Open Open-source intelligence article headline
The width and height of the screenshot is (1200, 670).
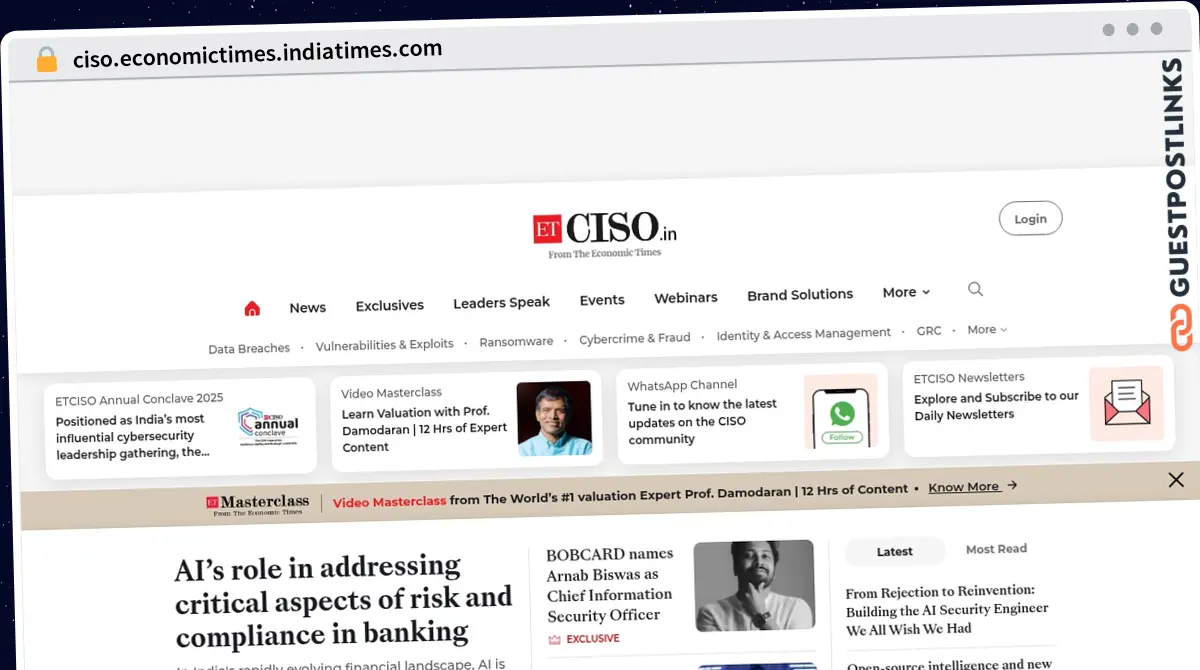tap(948, 664)
